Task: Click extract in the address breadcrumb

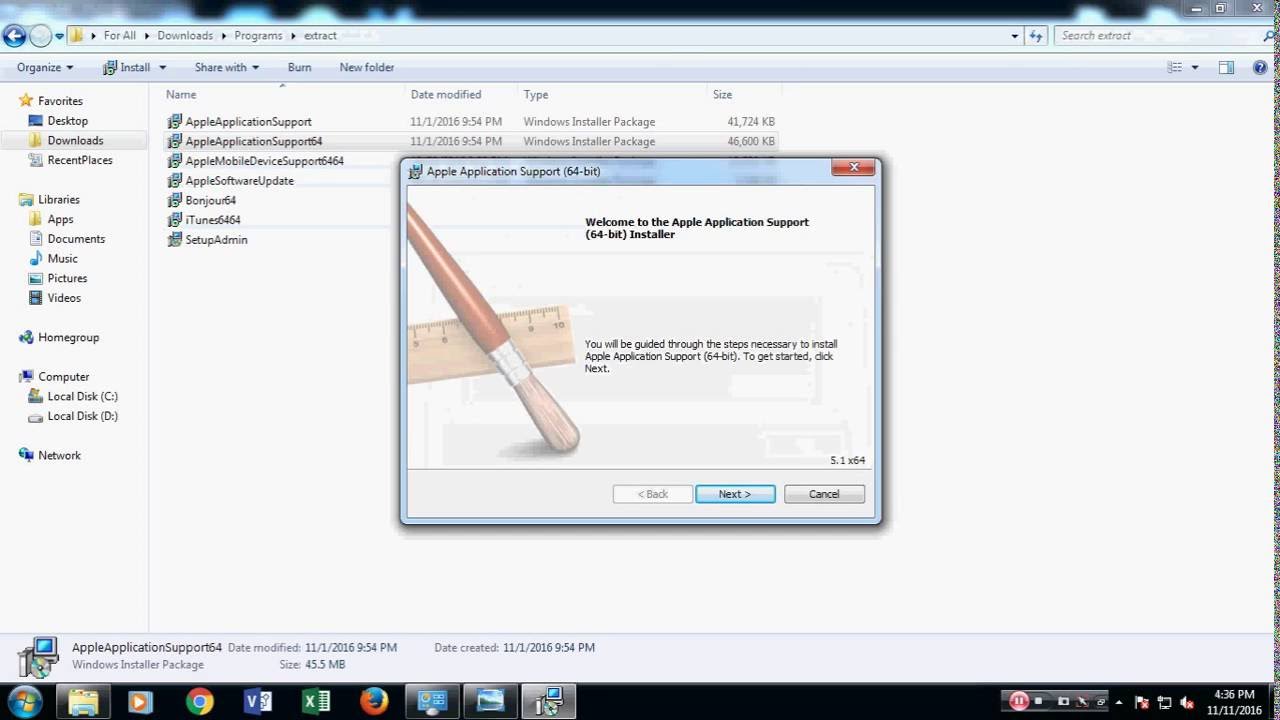Action: click(x=320, y=35)
